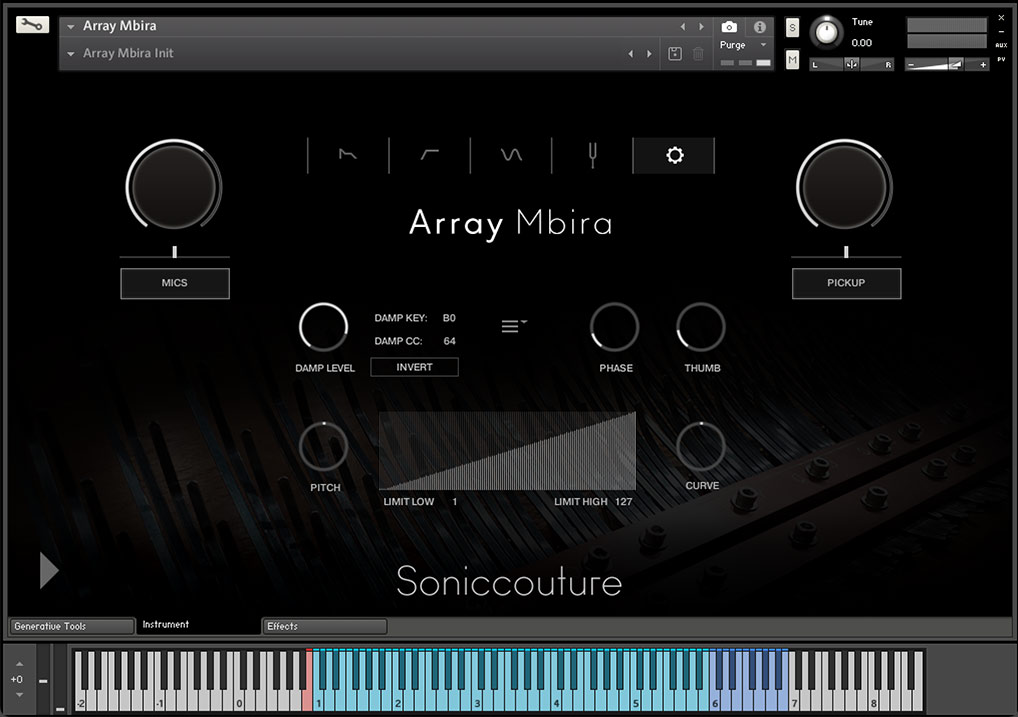Open the sine wave LFO page
This screenshot has height=717, width=1018.
point(511,155)
